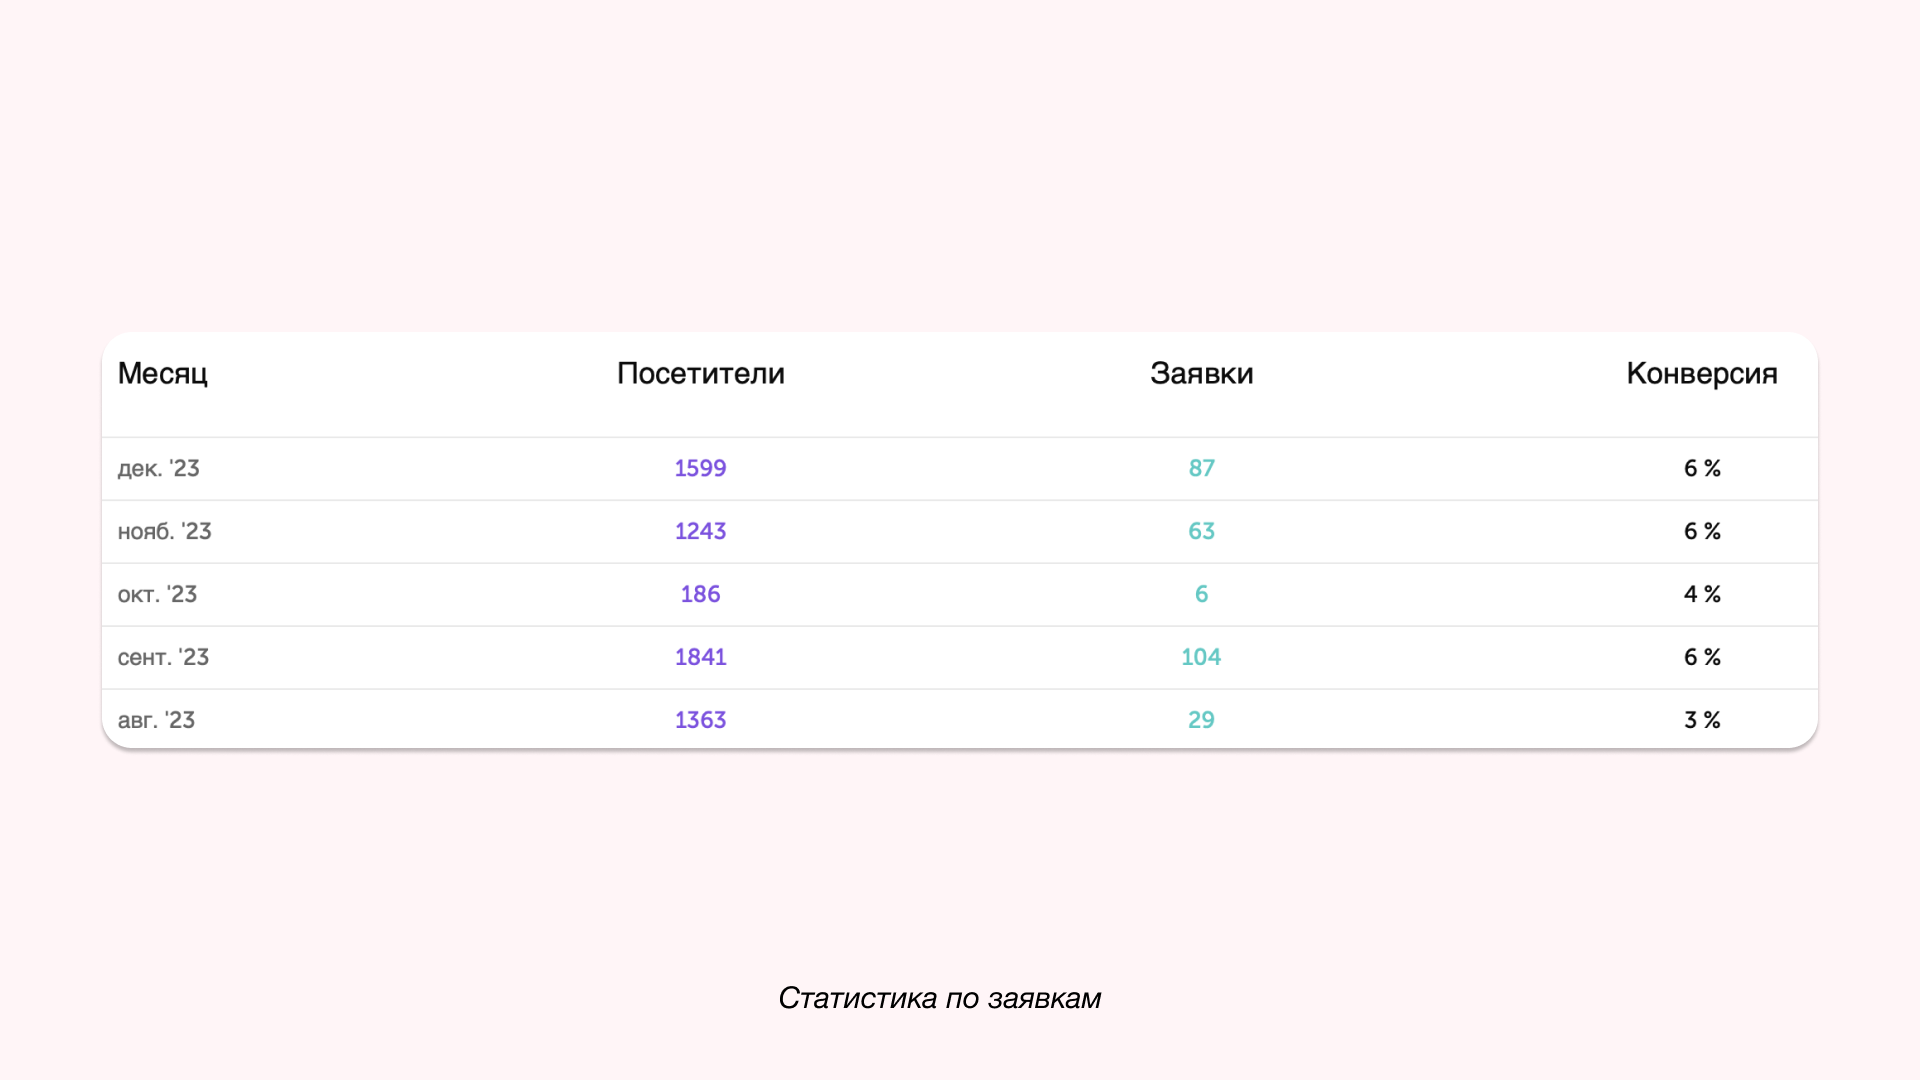
Task: Click requests value 63
Action: pyautogui.click(x=1201, y=532)
